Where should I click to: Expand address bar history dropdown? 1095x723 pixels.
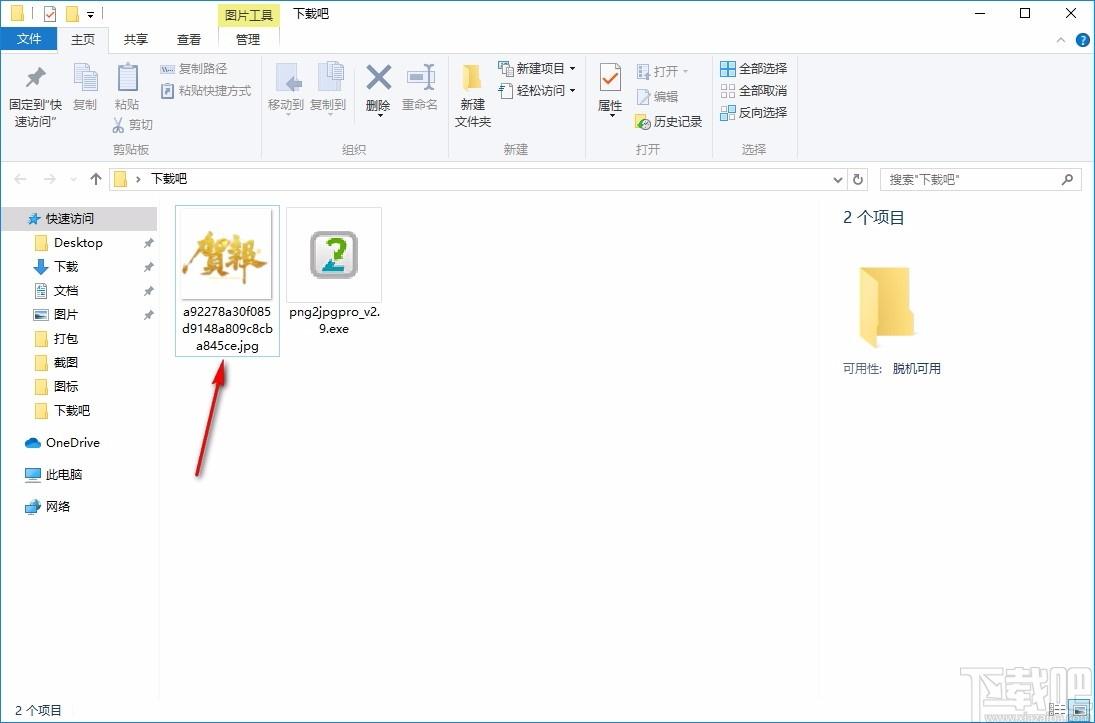click(x=838, y=180)
